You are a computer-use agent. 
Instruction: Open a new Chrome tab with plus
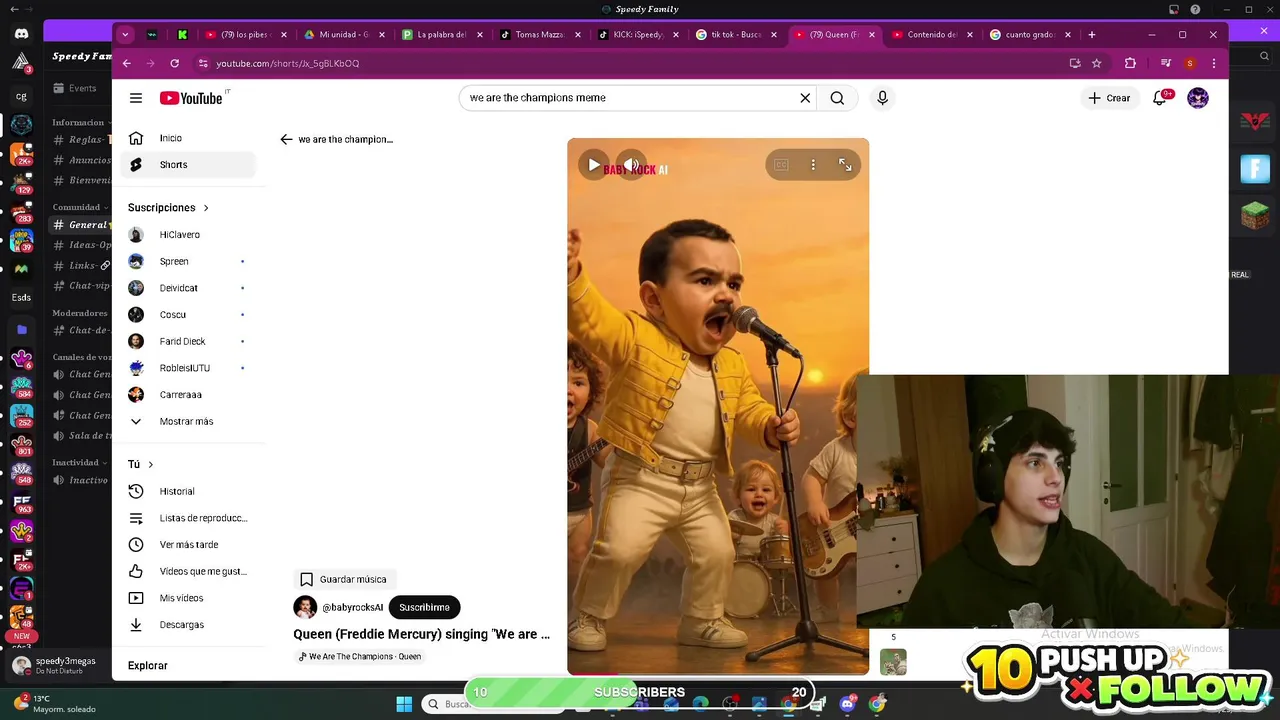point(1091,34)
